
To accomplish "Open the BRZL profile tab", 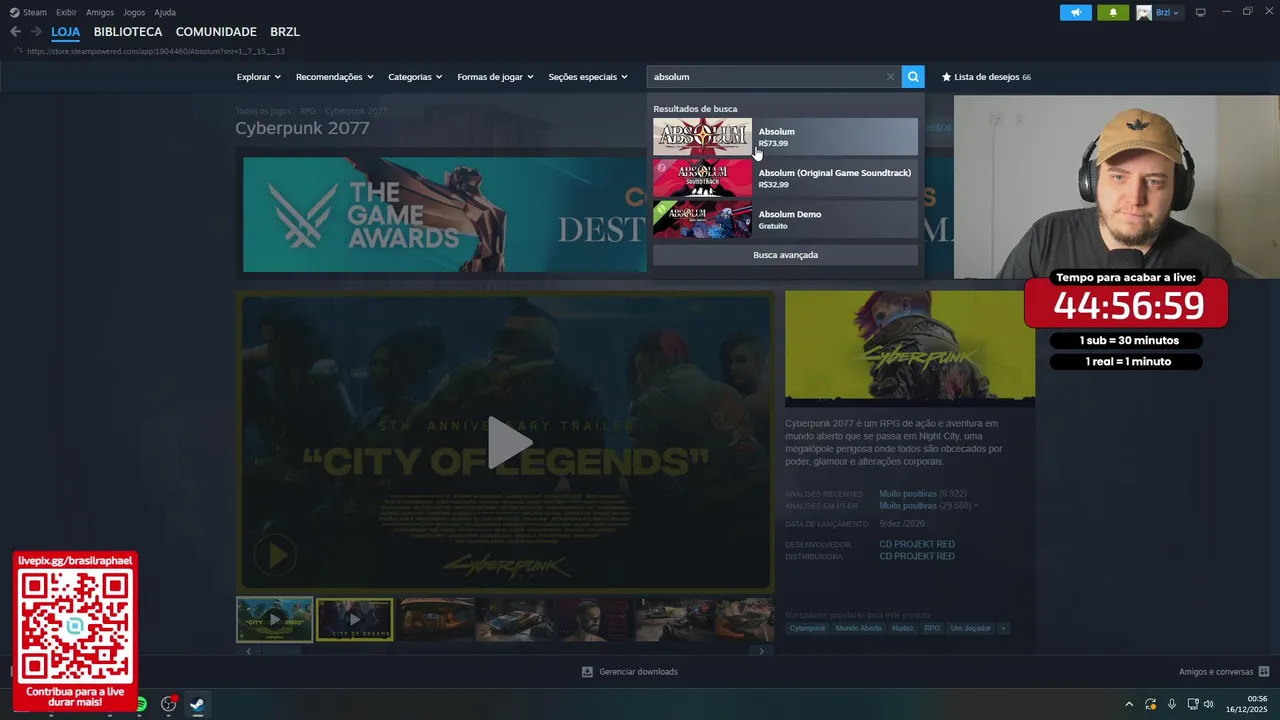I will pyautogui.click(x=285, y=32).
